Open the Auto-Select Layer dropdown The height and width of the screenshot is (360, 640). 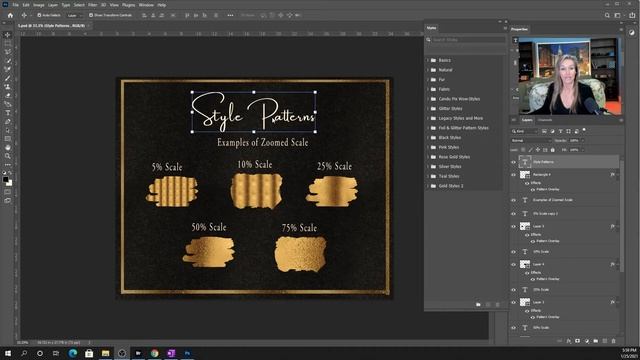pos(74,15)
